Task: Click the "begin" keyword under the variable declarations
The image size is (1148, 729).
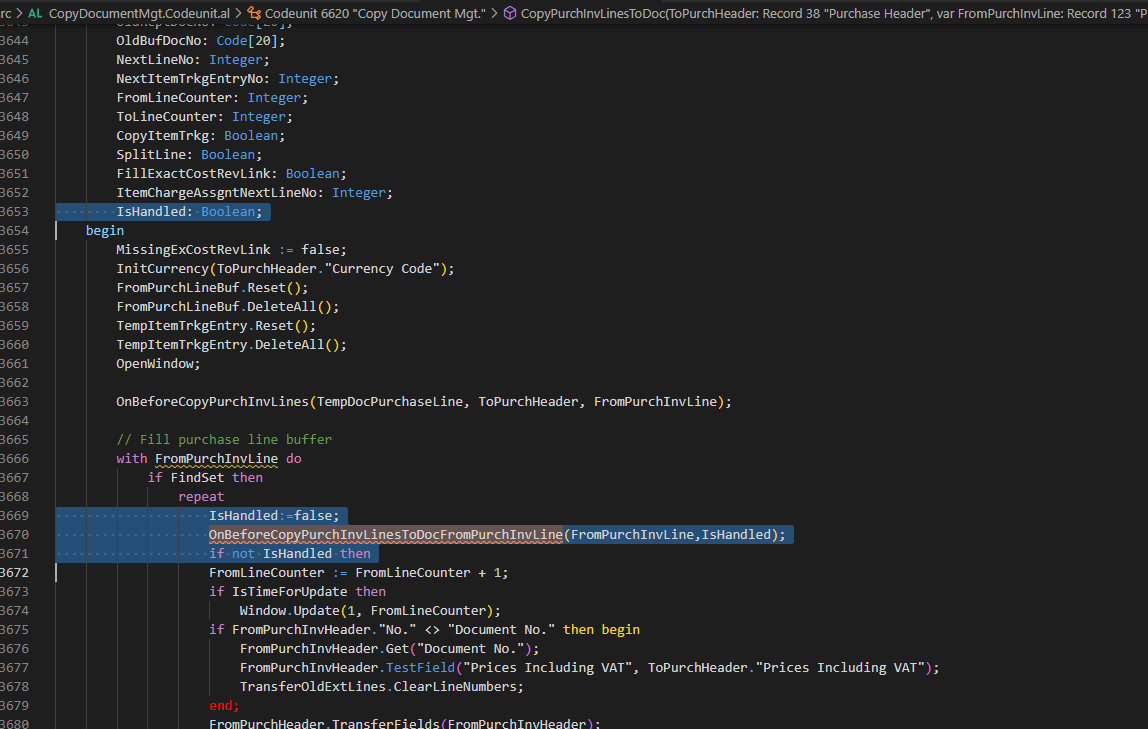Action: [x=104, y=230]
